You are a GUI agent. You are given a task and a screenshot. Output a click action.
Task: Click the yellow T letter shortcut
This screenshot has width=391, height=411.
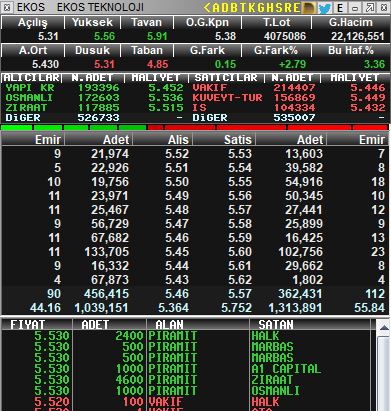tap(243, 7)
